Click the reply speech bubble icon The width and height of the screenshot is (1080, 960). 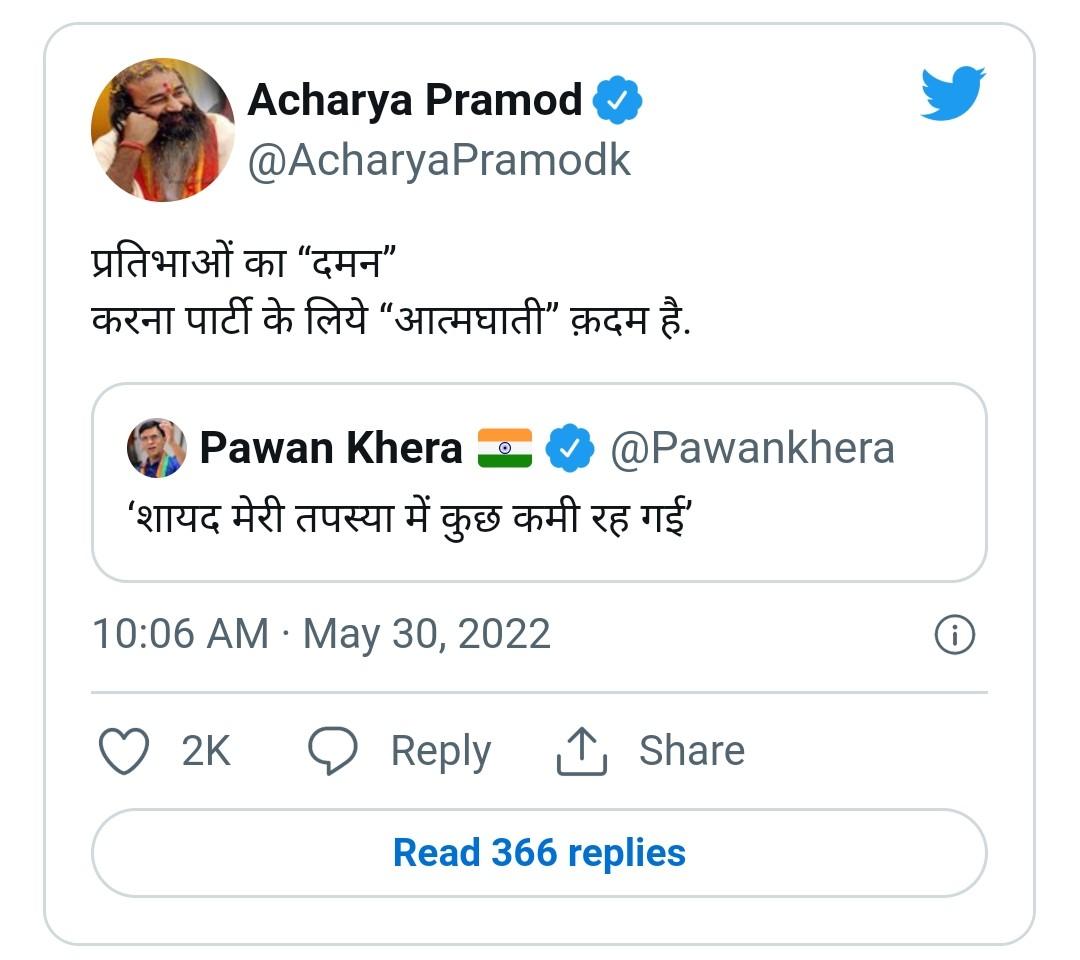tap(333, 751)
